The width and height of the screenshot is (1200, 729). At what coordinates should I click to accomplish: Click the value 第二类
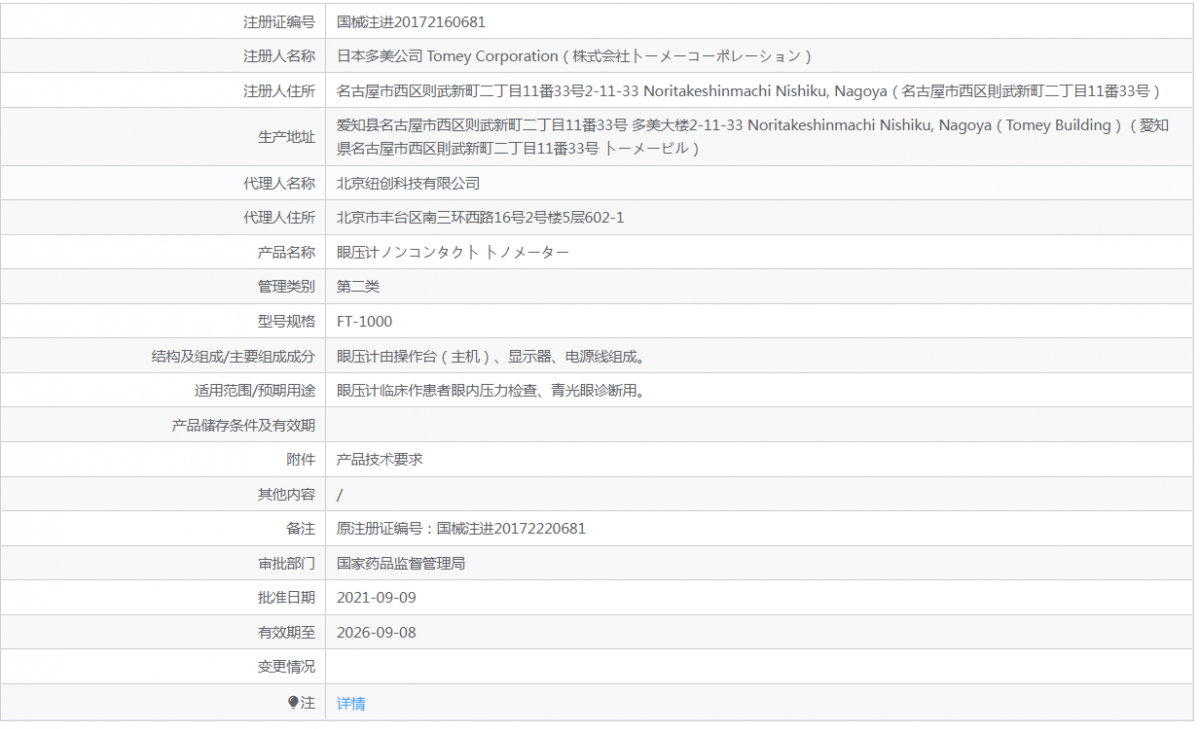click(358, 286)
